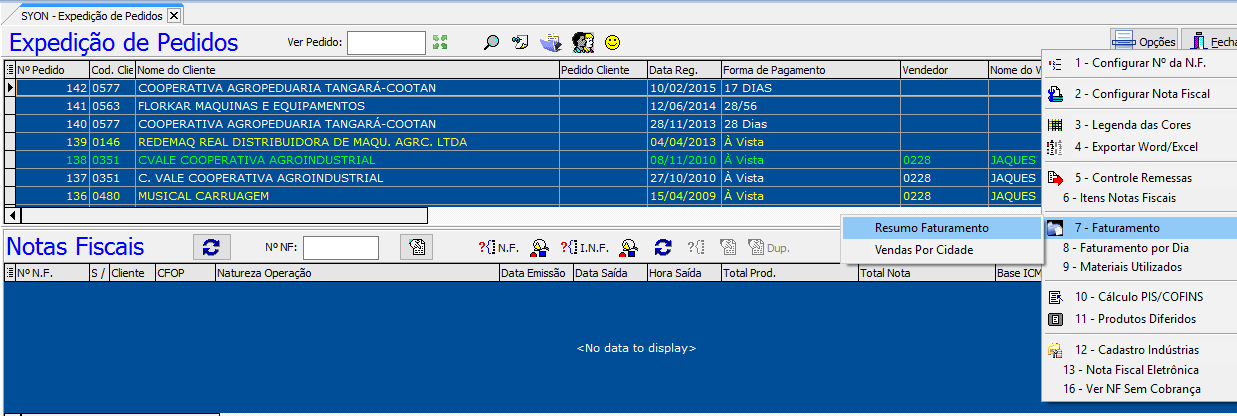The image size is (1237, 416).
Task: Select 4 - Exportar Word/Excel option
Action: coord(1135,147)
